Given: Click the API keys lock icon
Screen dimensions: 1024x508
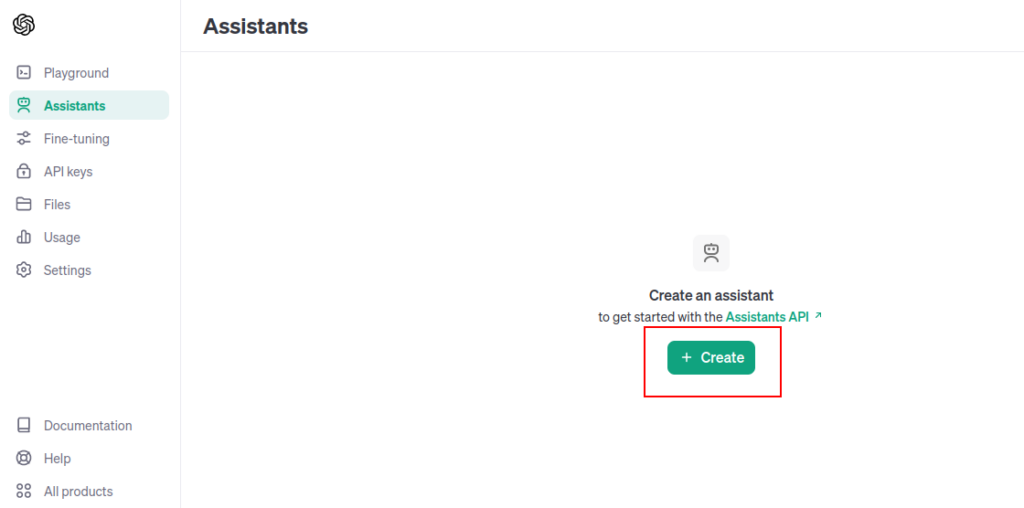Looking at the screenshot, I should (x=24, y=171).
